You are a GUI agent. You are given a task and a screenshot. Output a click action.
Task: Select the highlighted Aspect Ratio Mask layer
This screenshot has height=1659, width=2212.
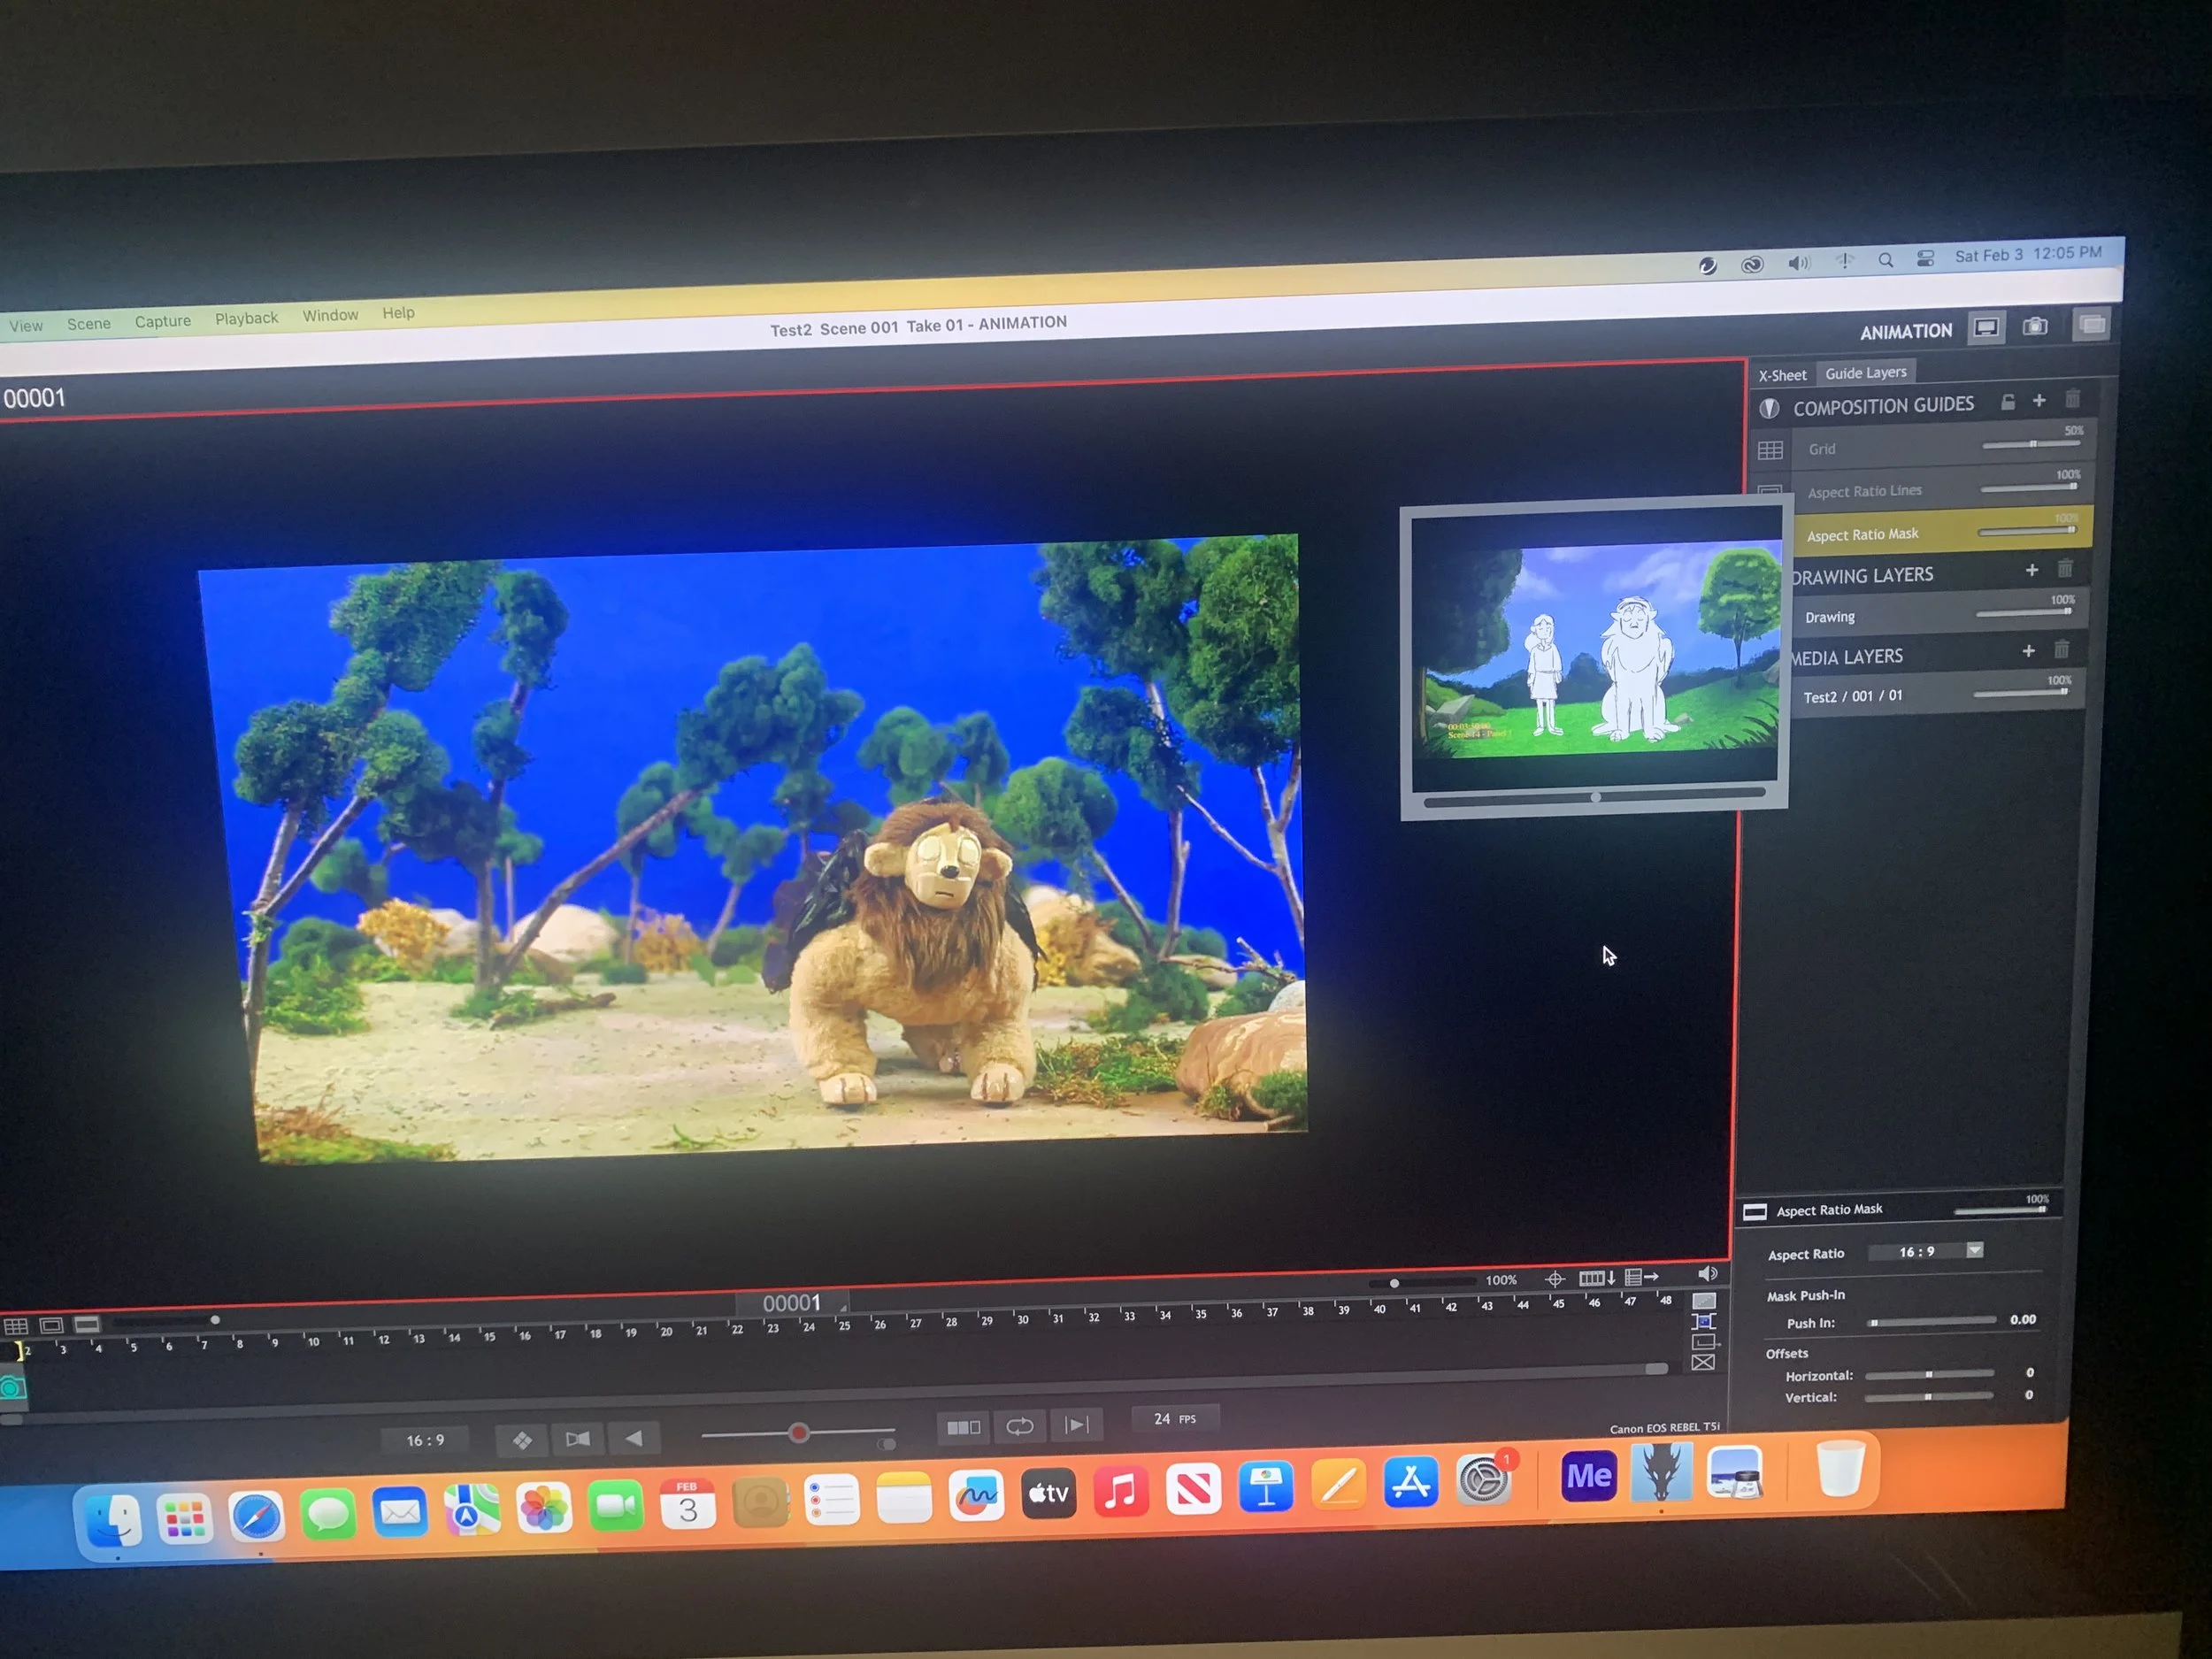coord(1942,532)
